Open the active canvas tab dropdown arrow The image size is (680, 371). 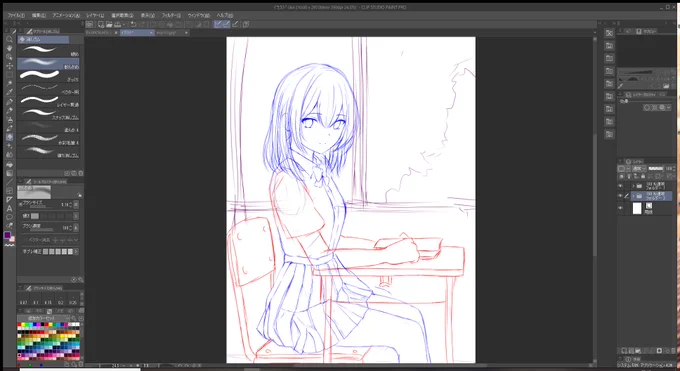click(151, 33)
